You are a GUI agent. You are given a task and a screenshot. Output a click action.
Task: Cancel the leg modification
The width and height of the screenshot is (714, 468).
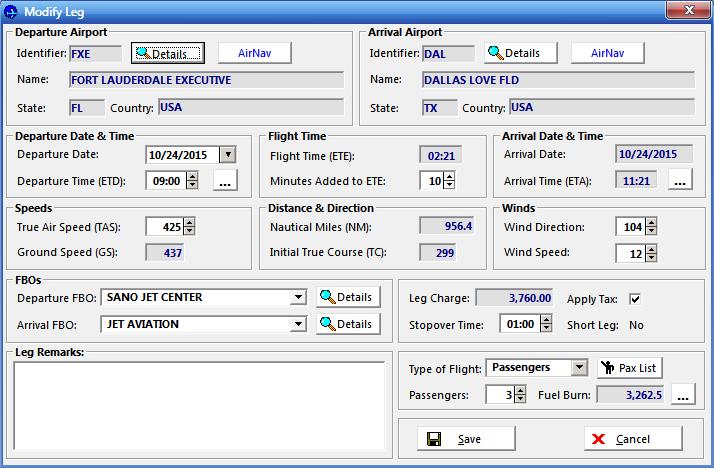tap(632, 439)
